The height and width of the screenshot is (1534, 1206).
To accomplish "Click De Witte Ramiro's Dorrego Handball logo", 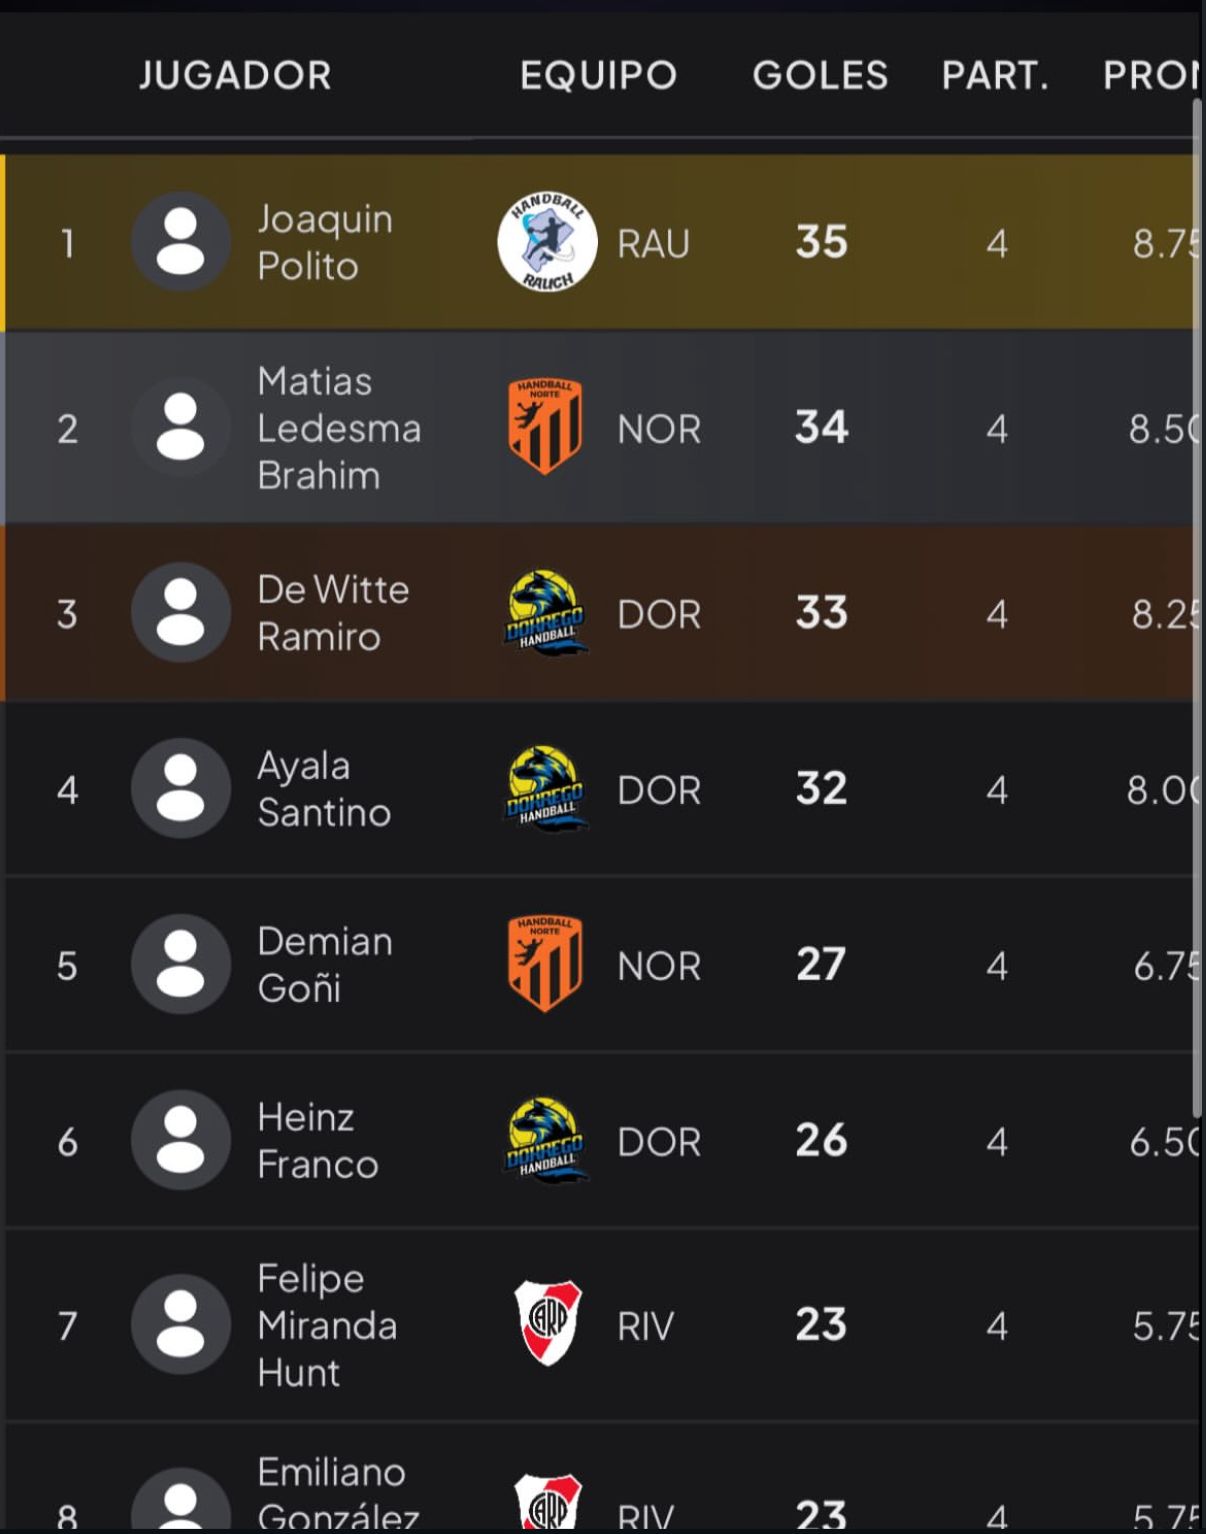I will pos(545,613).
